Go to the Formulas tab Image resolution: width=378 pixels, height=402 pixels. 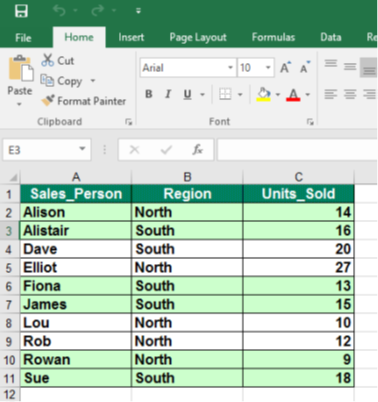pos(273,37)
